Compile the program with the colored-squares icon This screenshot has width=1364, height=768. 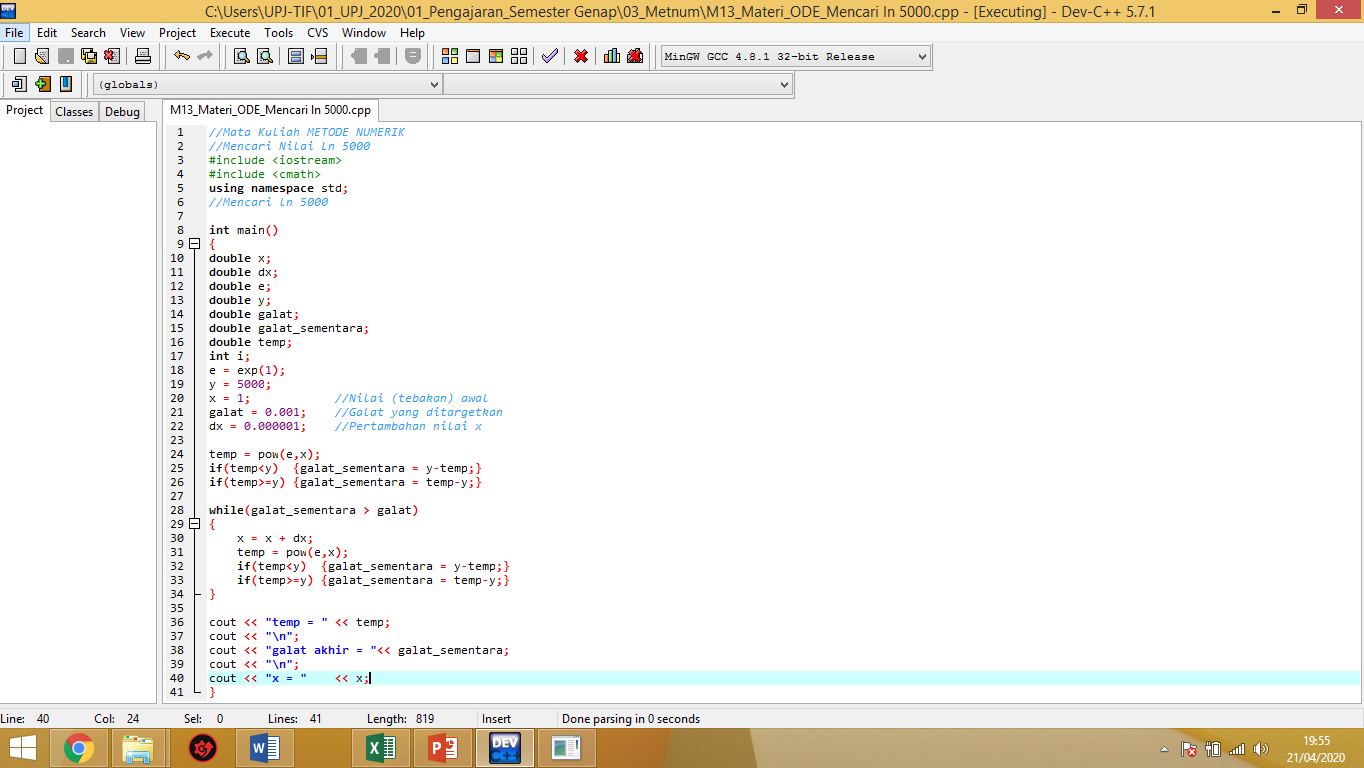pyautogui.click(x=449, y=56)
